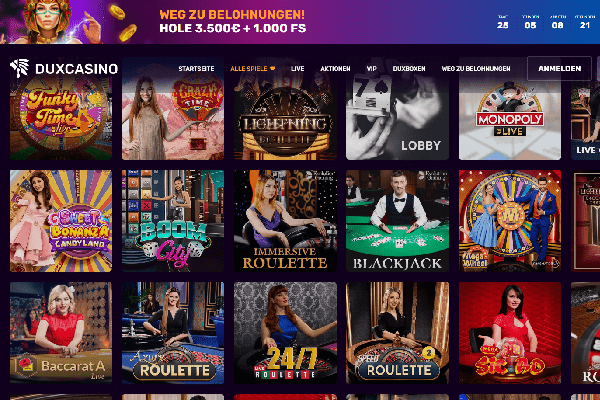Open the Boom City game
Screen dimensions: 600x400
coord(173,221)
